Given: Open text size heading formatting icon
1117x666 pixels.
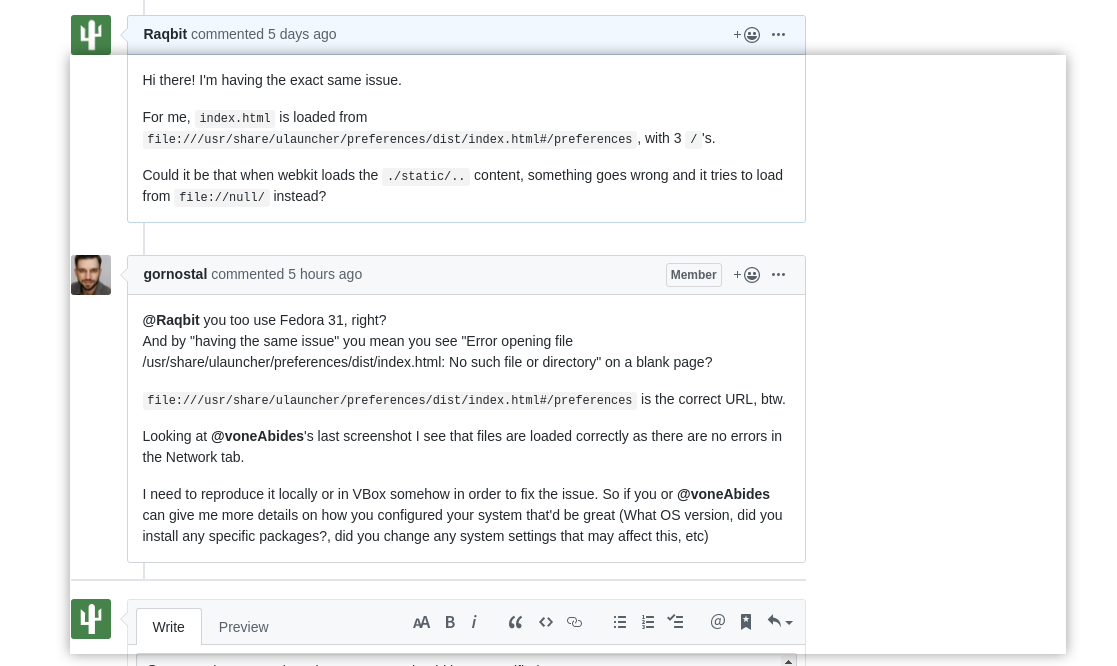Looking at the screenshot, I should (x=421, y=623).
